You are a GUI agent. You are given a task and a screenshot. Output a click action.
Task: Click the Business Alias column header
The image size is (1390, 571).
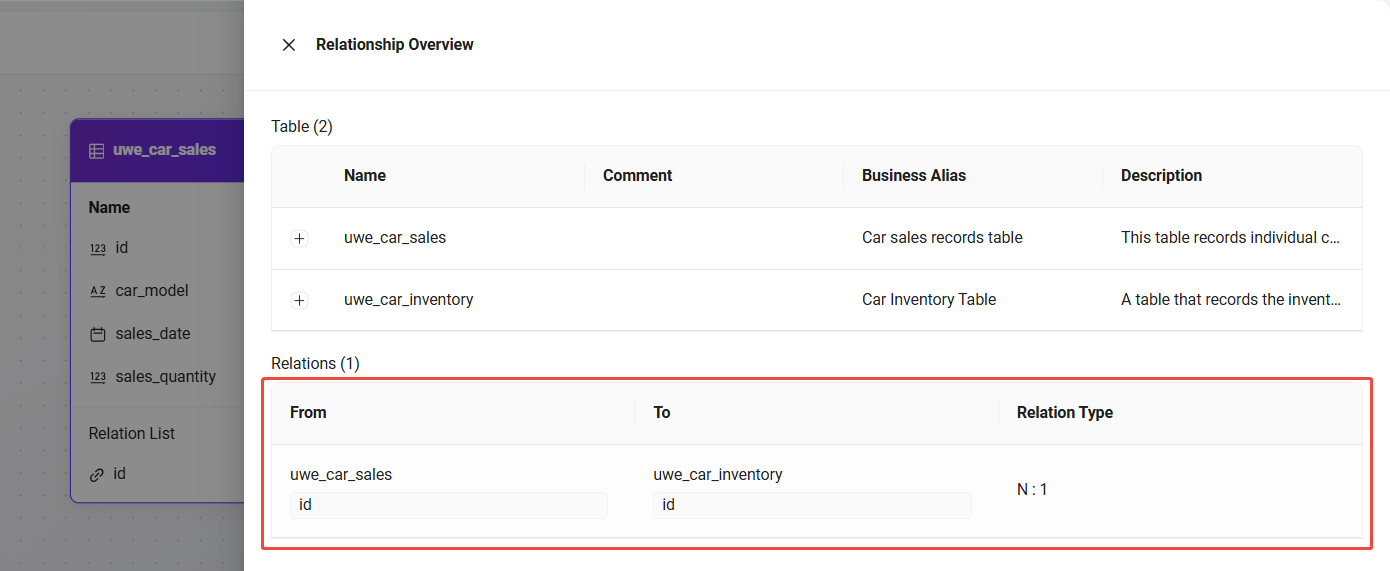(913, 176)
